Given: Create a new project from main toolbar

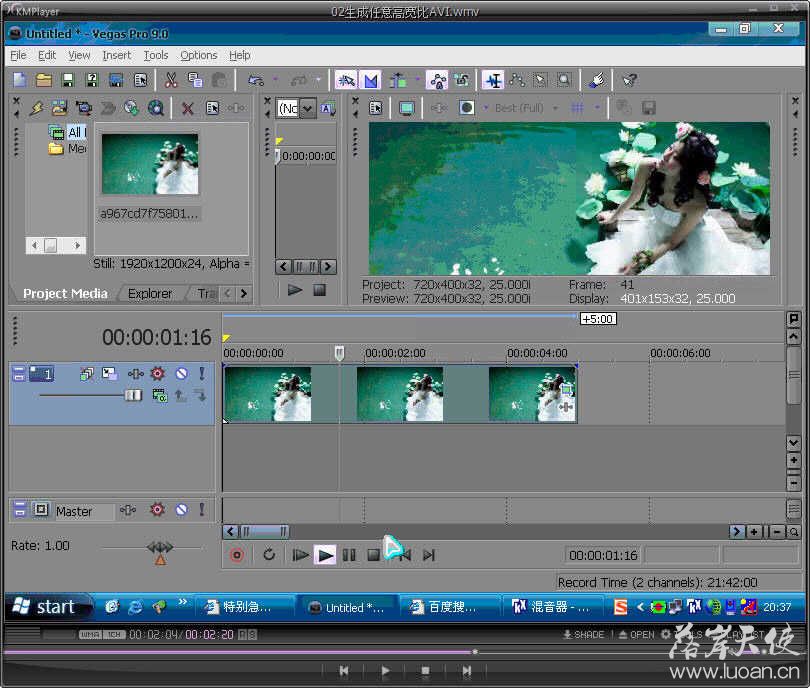Looking at the screenshot, I should (x=20, y=80).
